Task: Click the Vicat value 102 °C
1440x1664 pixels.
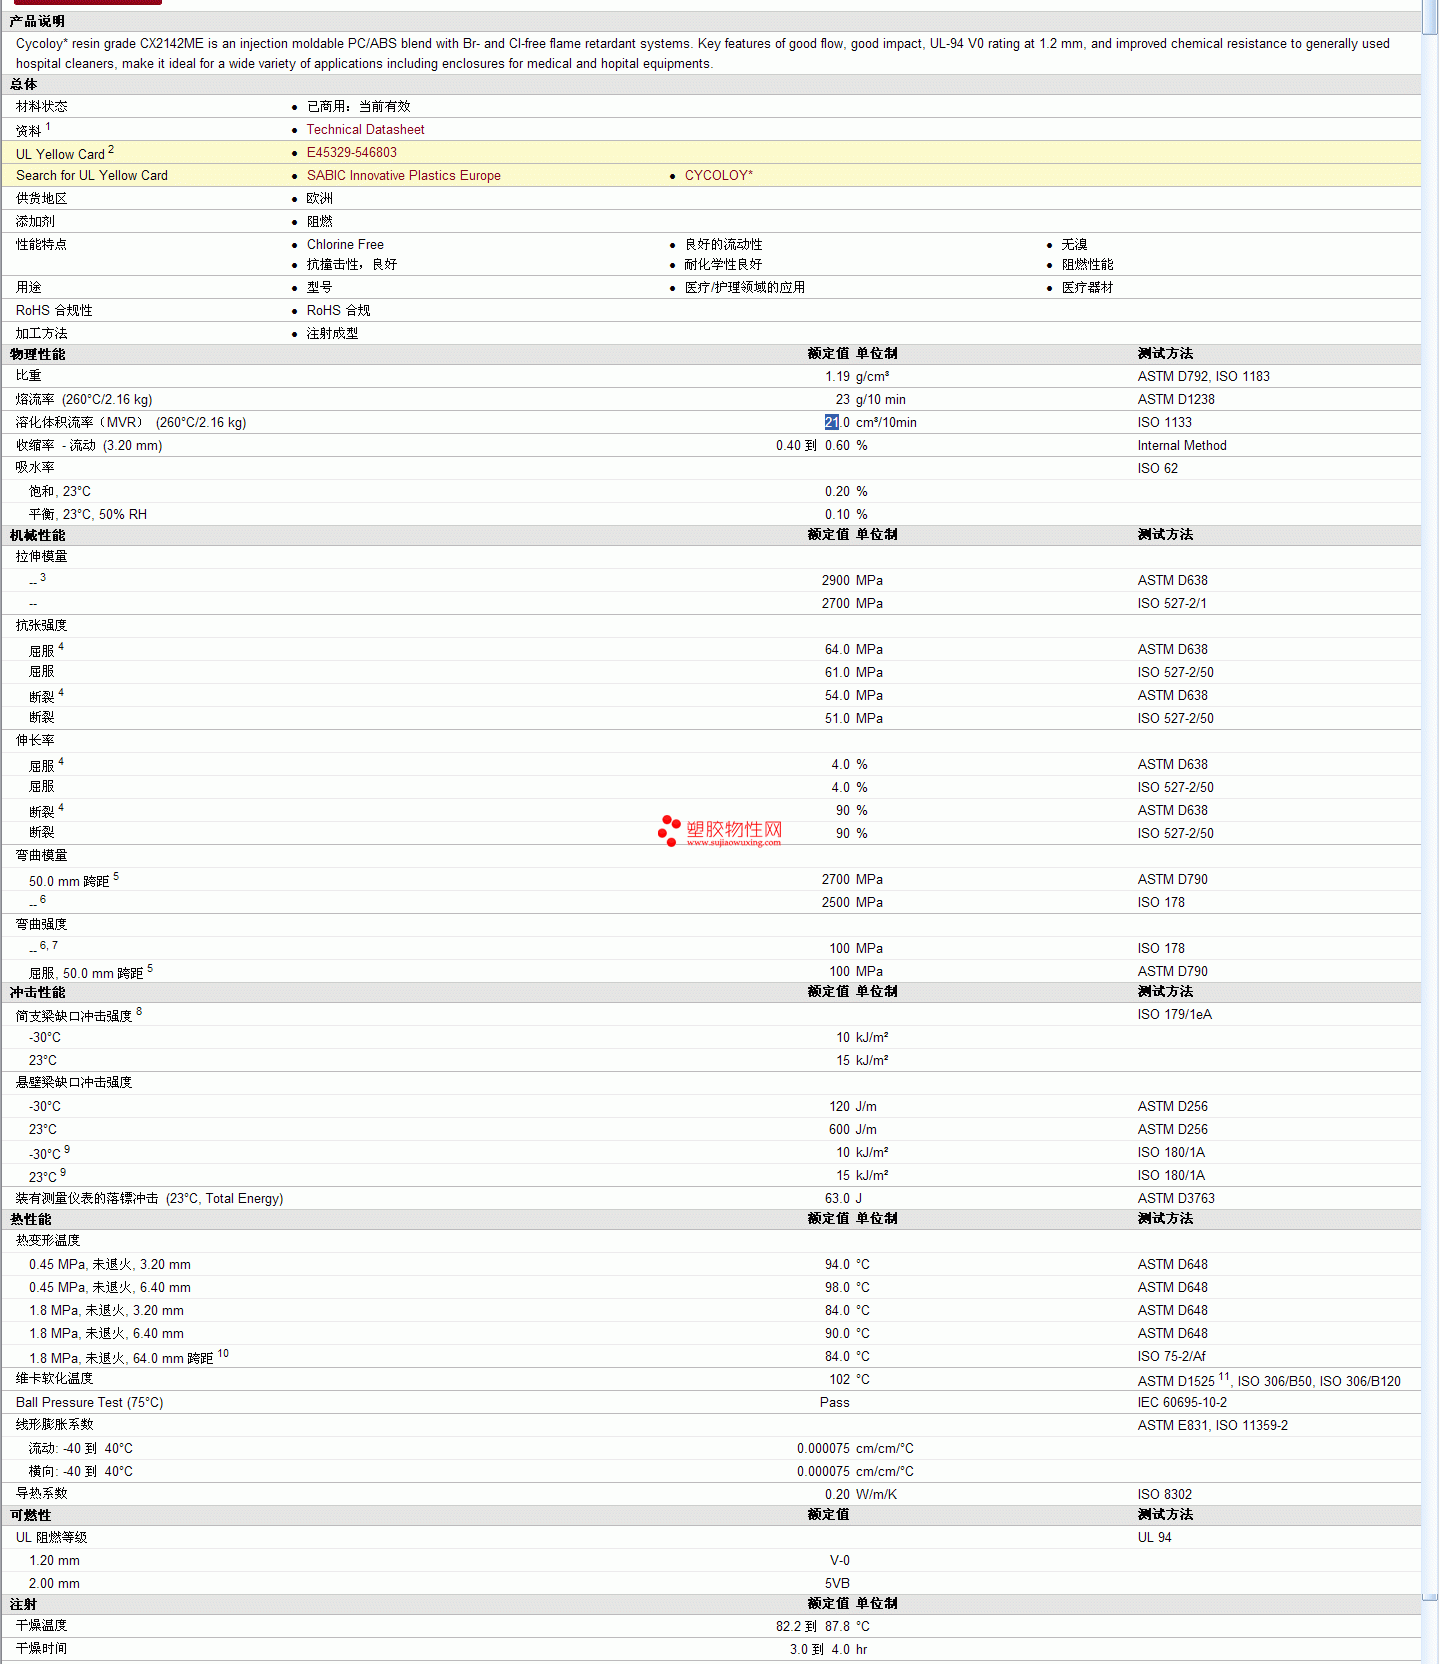Action: click(849, 1379)
